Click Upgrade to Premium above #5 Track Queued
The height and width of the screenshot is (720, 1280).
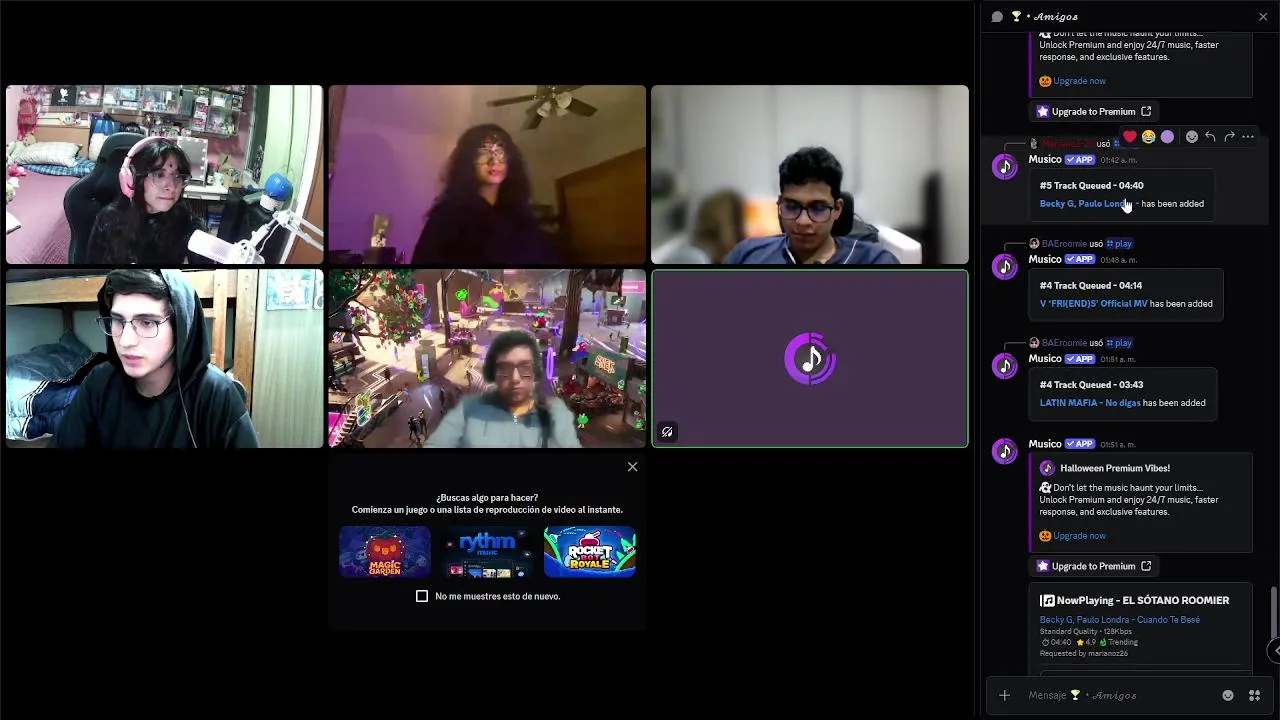[1094, 112]
